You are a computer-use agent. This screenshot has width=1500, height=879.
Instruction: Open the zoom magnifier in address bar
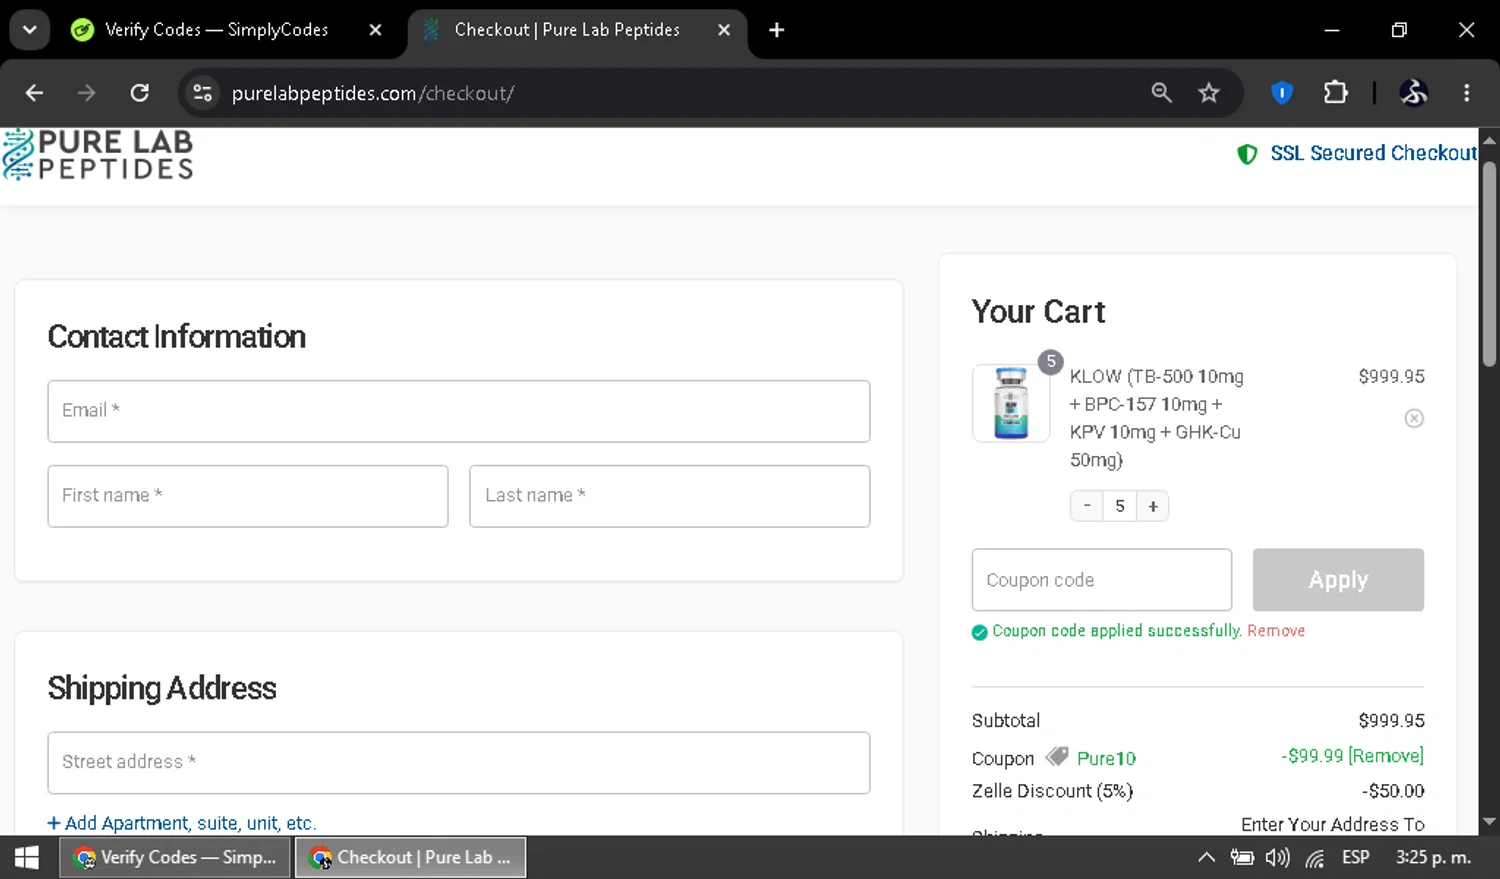(x=1161, y=93)
